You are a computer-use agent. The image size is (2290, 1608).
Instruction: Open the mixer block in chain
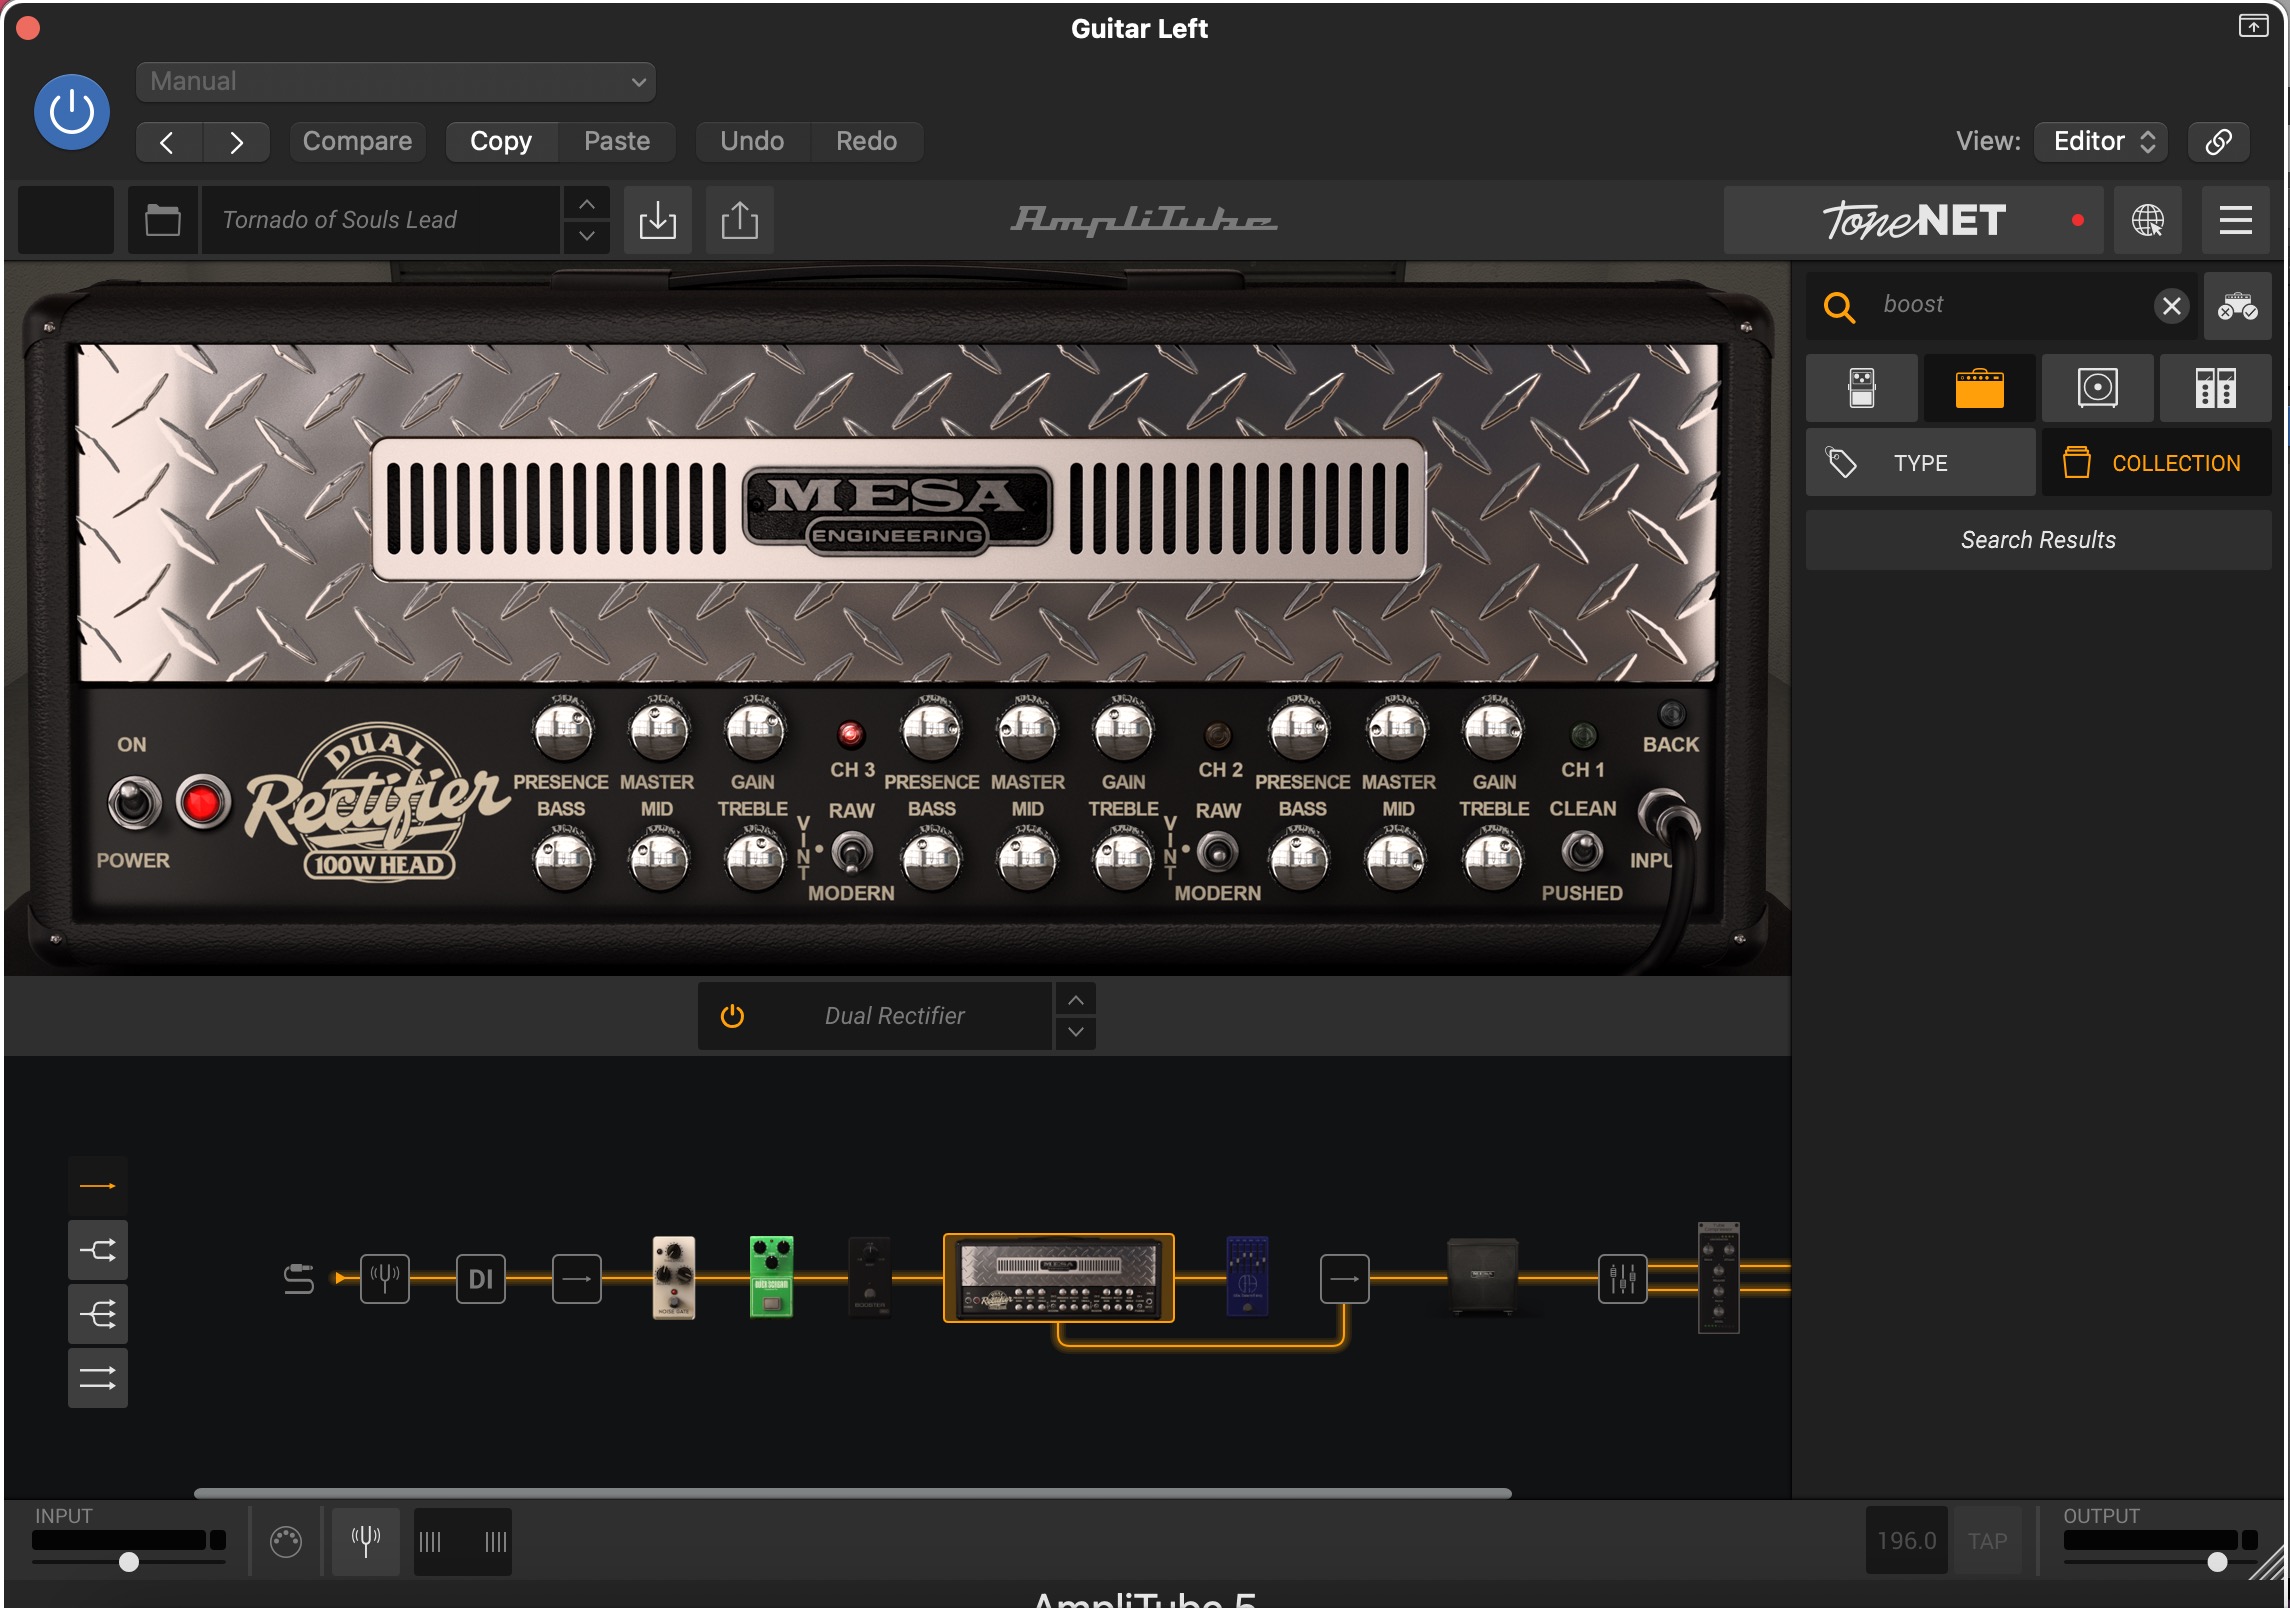[1623, 1278]
